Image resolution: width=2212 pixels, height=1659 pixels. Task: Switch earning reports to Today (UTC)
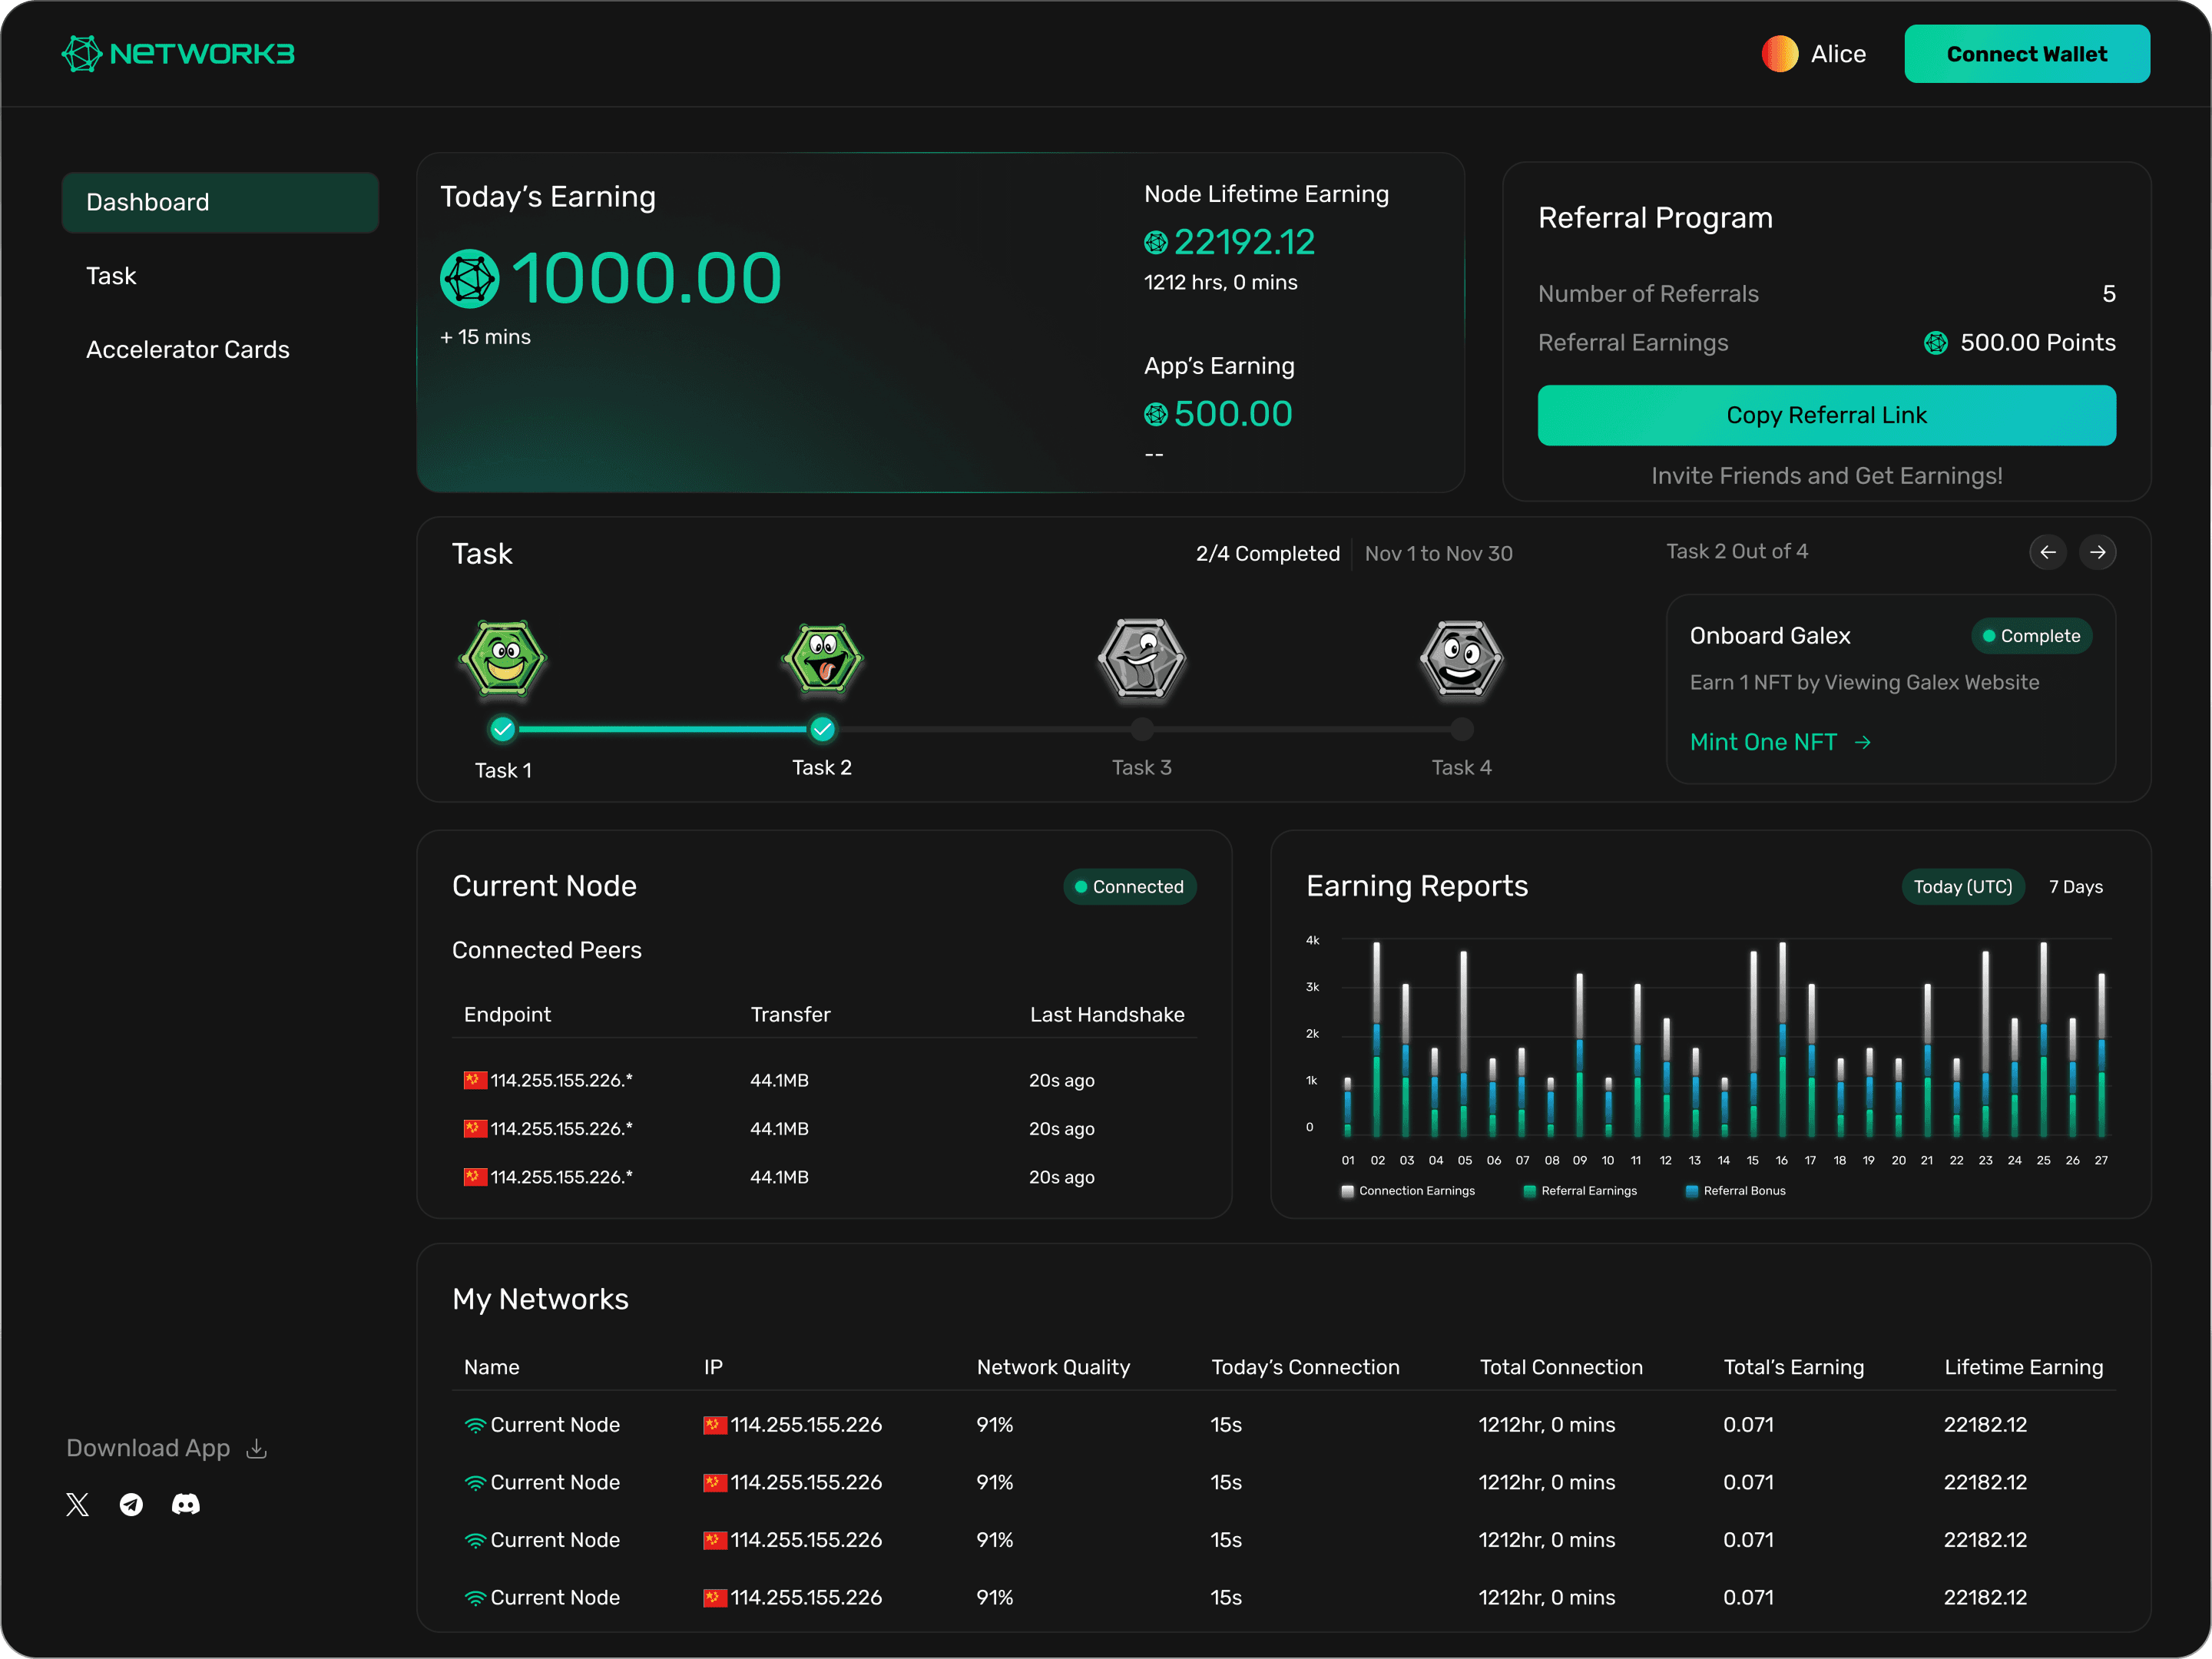1962,887
